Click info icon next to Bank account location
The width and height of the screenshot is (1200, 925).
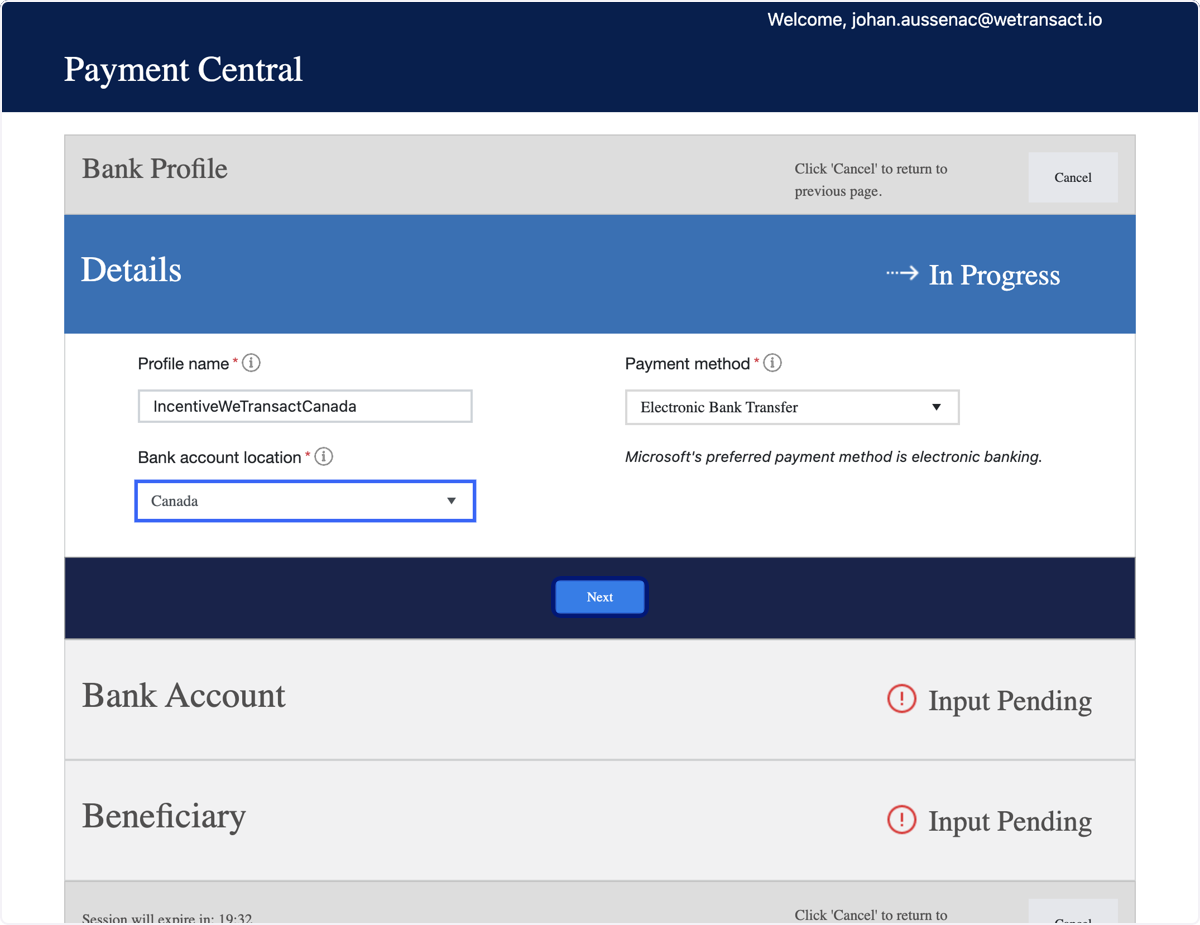(324, 457)
